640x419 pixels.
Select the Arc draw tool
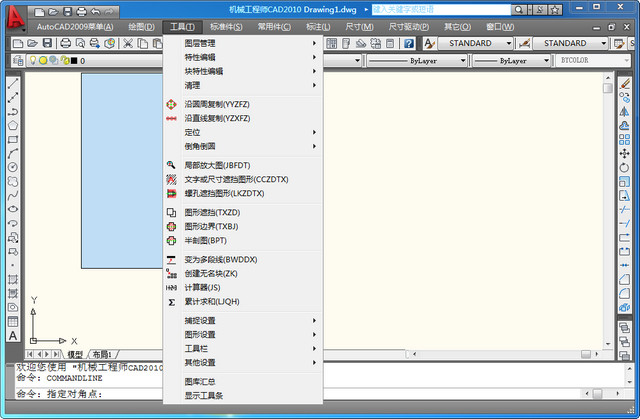(x=13, y=153)
